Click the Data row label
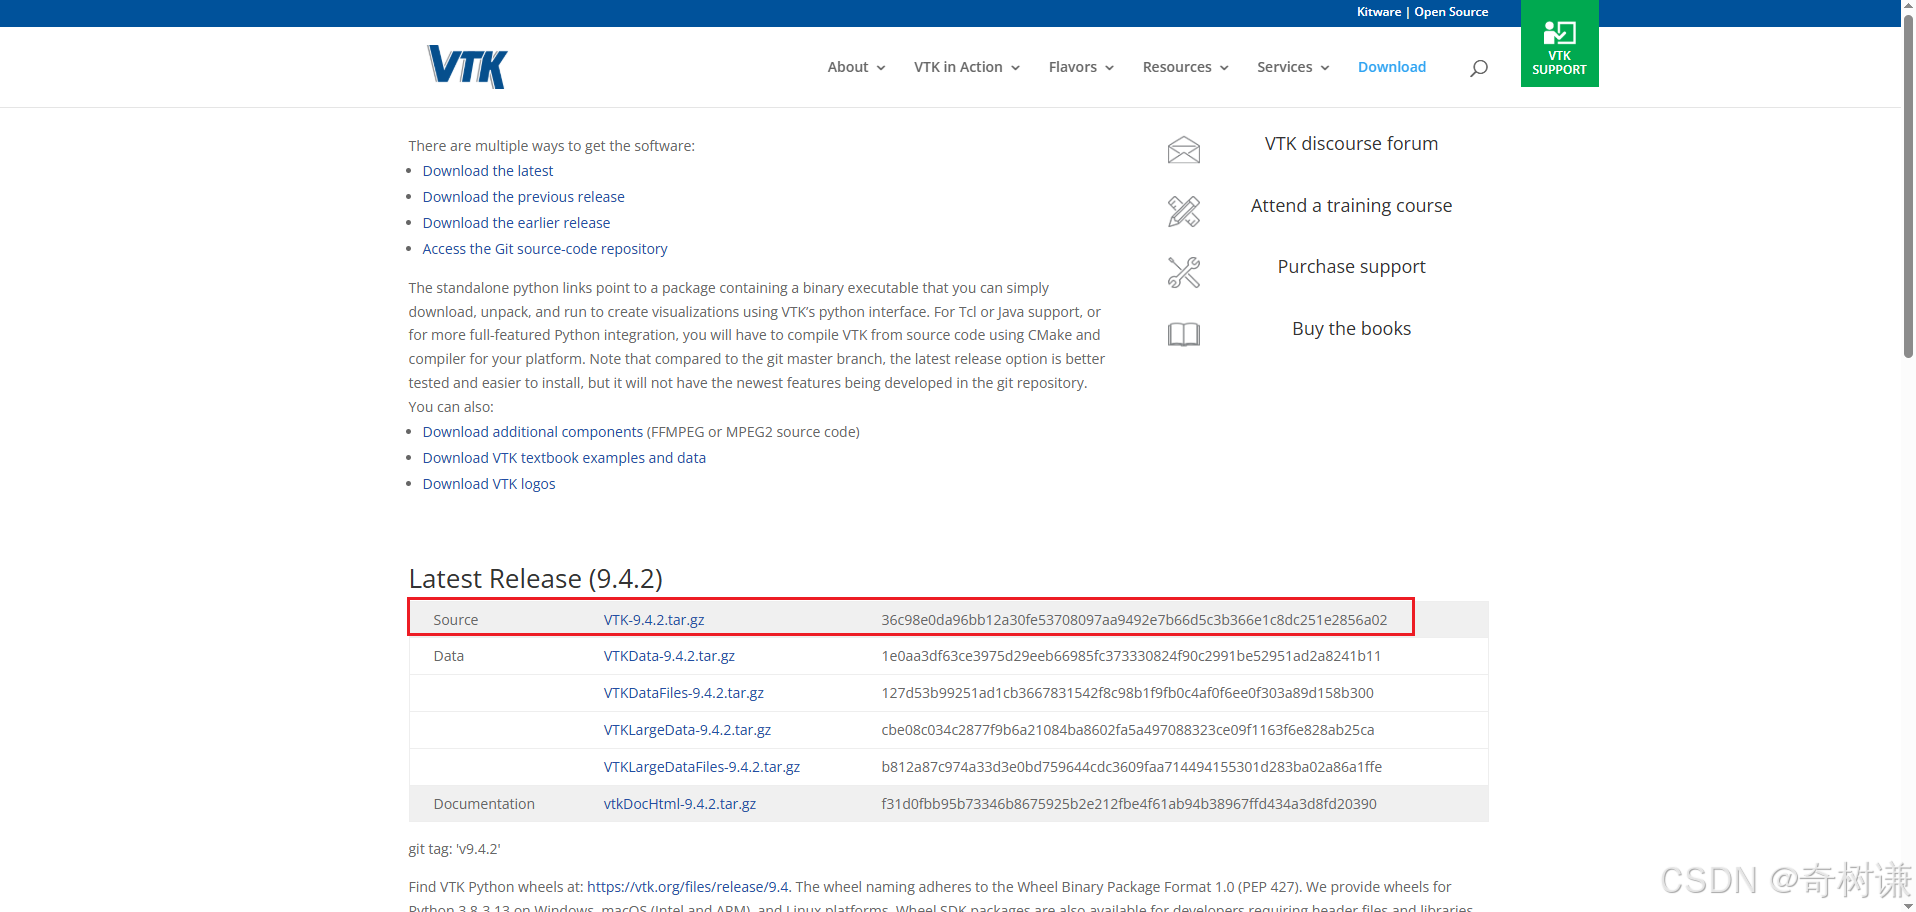The width and height of the screenshot is (1916, 912). 449,656
